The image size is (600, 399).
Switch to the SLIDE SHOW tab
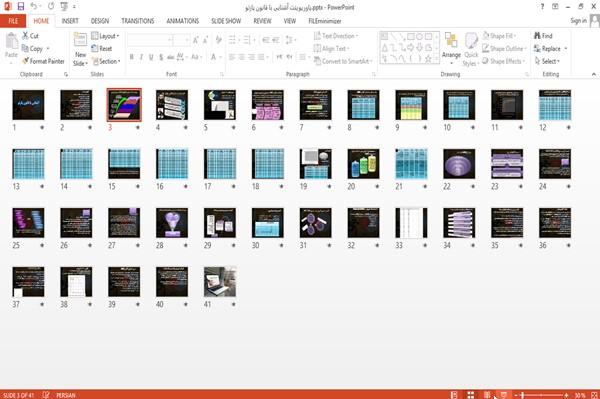pos(226,21)
